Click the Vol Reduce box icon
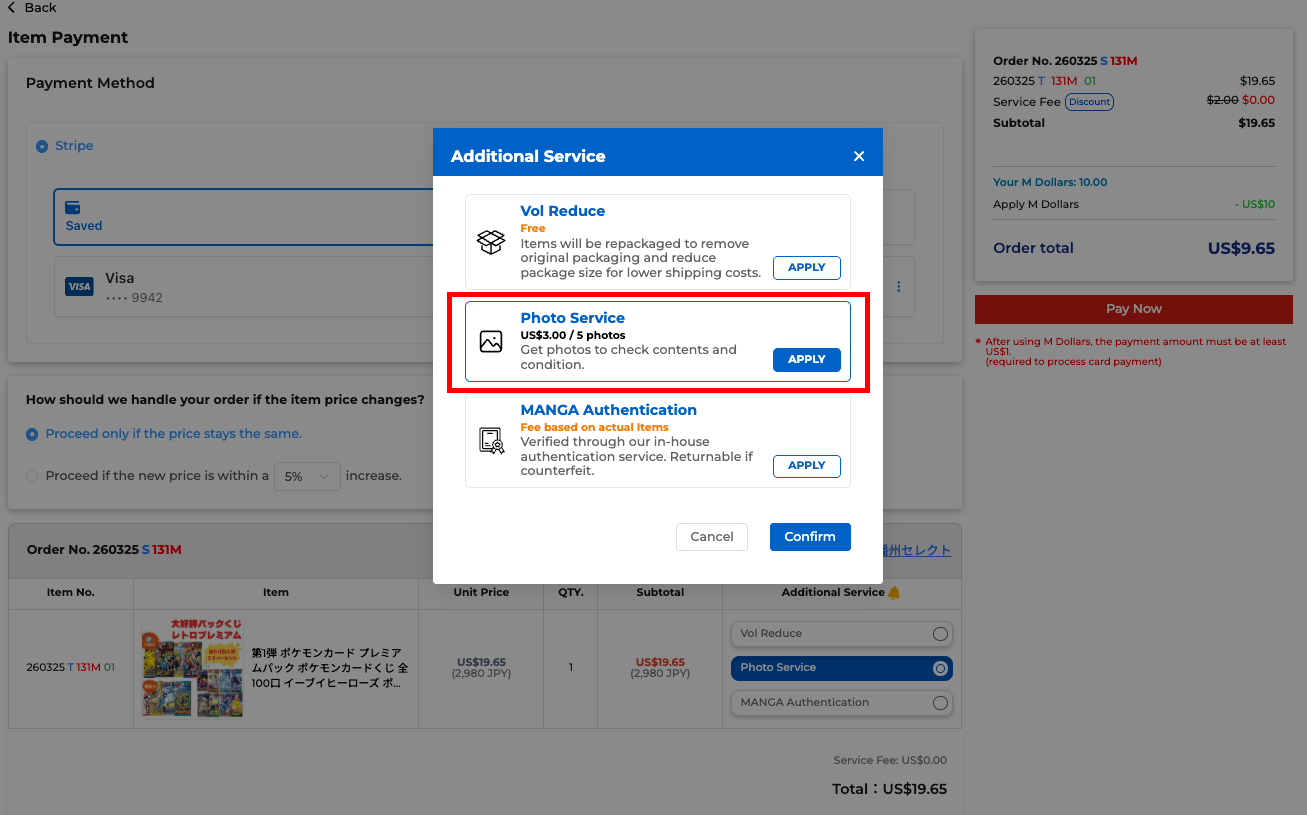This screenshot has width=1307, height=815. click(491, 242)
